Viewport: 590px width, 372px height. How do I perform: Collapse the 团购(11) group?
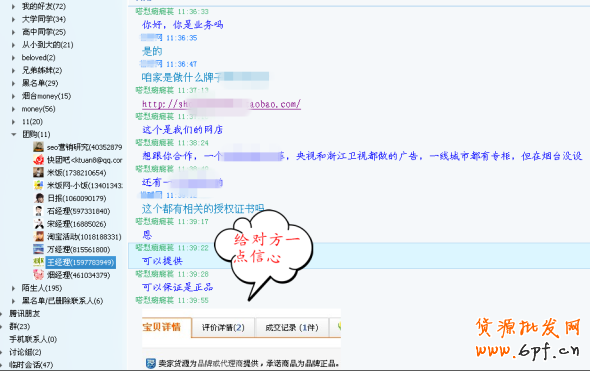click(14, 134)
